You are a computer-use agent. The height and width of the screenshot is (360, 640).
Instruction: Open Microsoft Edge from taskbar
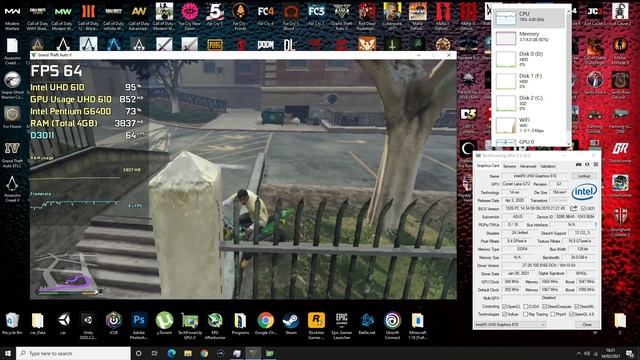(171, 353)
